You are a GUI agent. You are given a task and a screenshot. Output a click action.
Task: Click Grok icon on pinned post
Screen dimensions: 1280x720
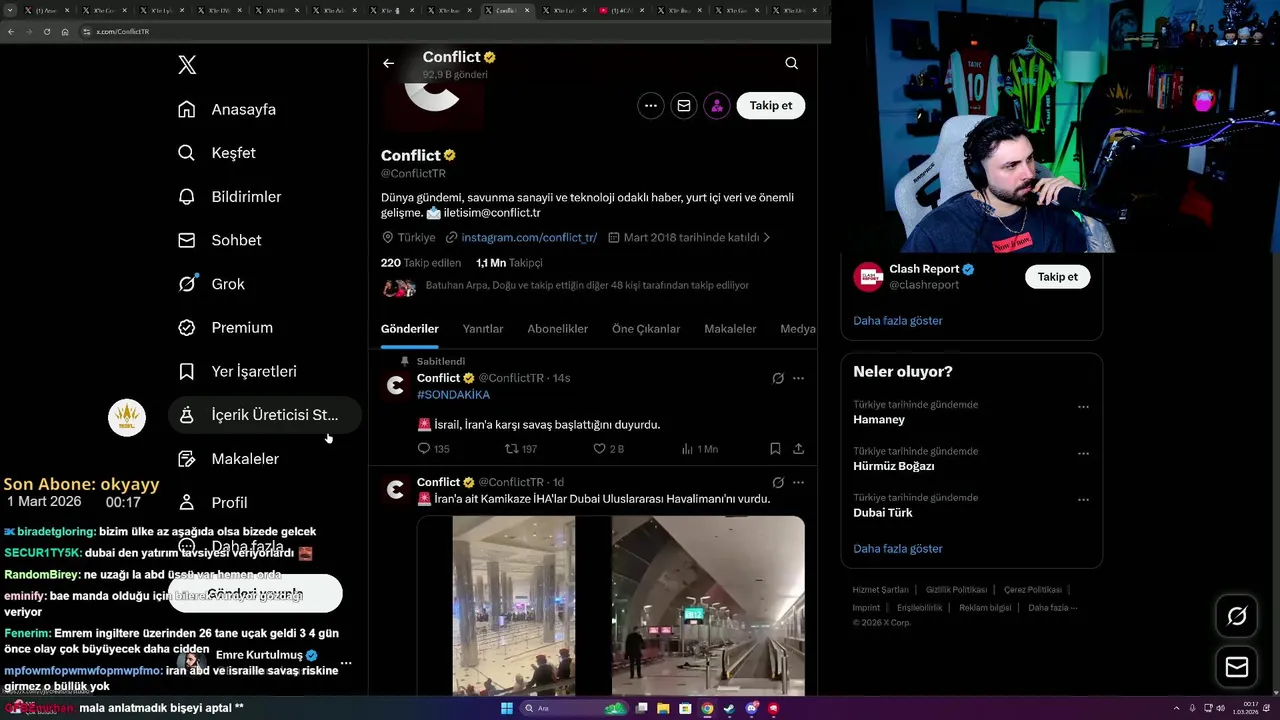(778, 378)
